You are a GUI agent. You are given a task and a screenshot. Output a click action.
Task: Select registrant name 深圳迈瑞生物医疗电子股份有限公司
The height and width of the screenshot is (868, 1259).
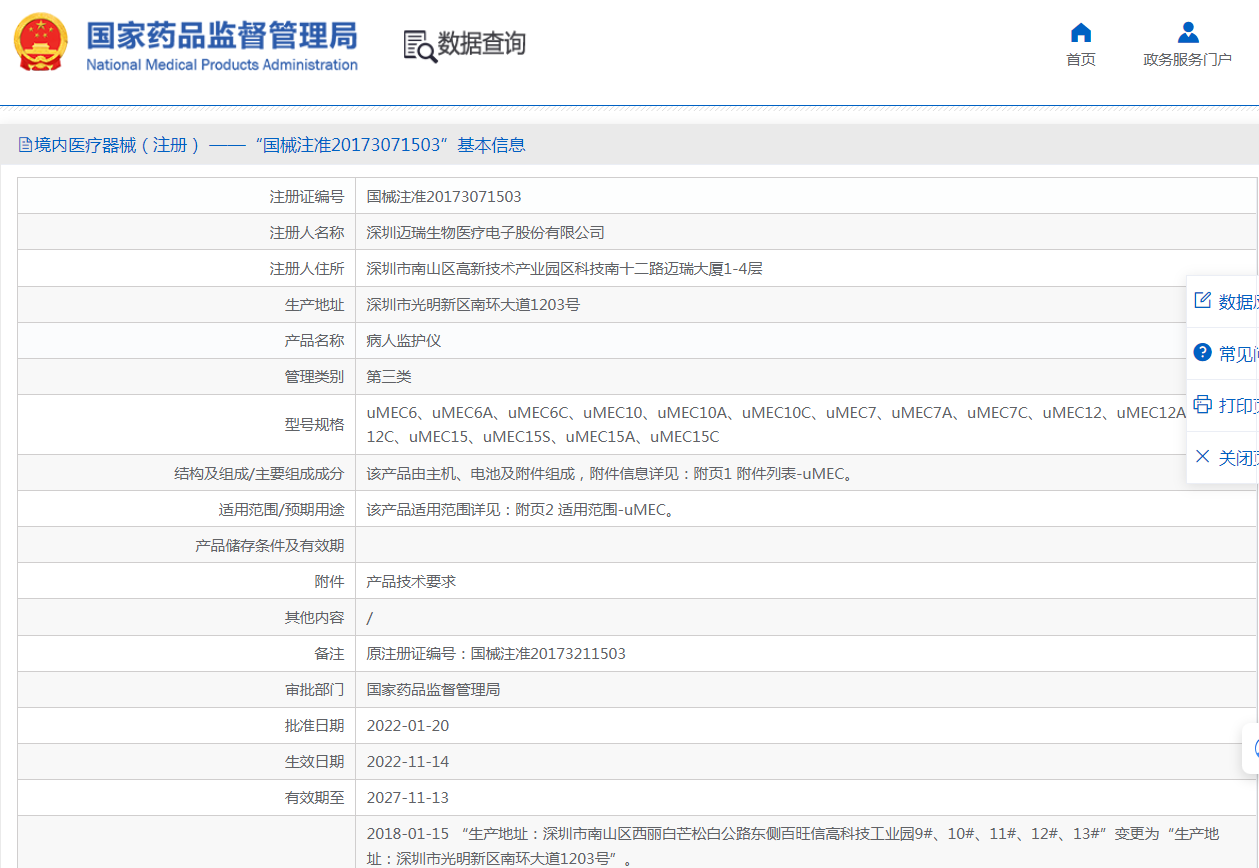tap(486, 233)
